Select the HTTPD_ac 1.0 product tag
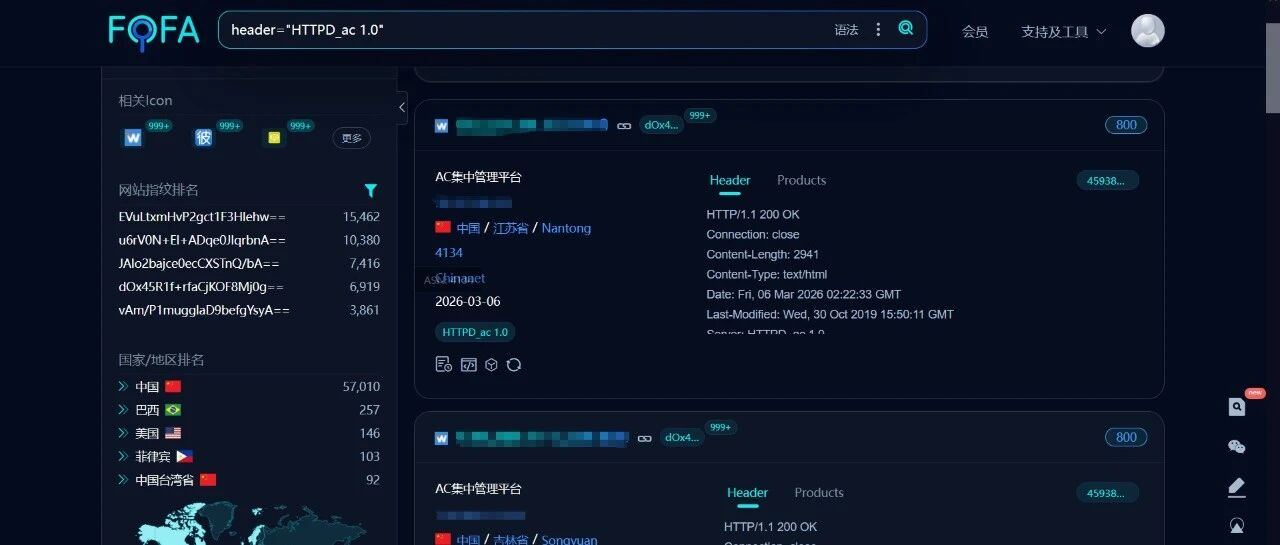Viewport: 1280px width, 545px height. [475, 332]
